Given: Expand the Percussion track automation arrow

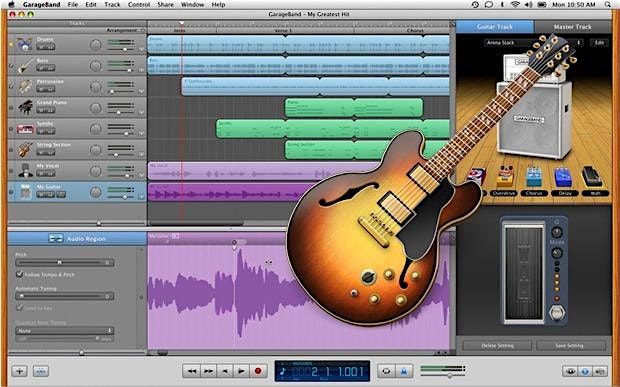Looking at the screenshot, I should coord(141,91).
